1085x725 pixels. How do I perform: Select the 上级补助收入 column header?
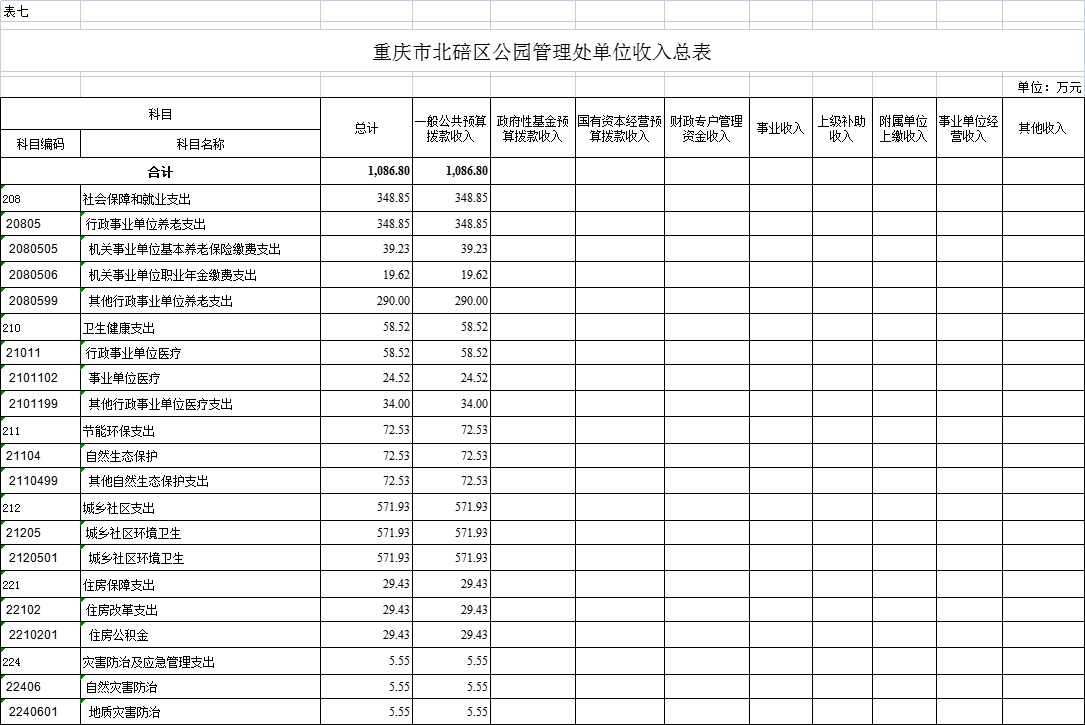click(842, 129)
